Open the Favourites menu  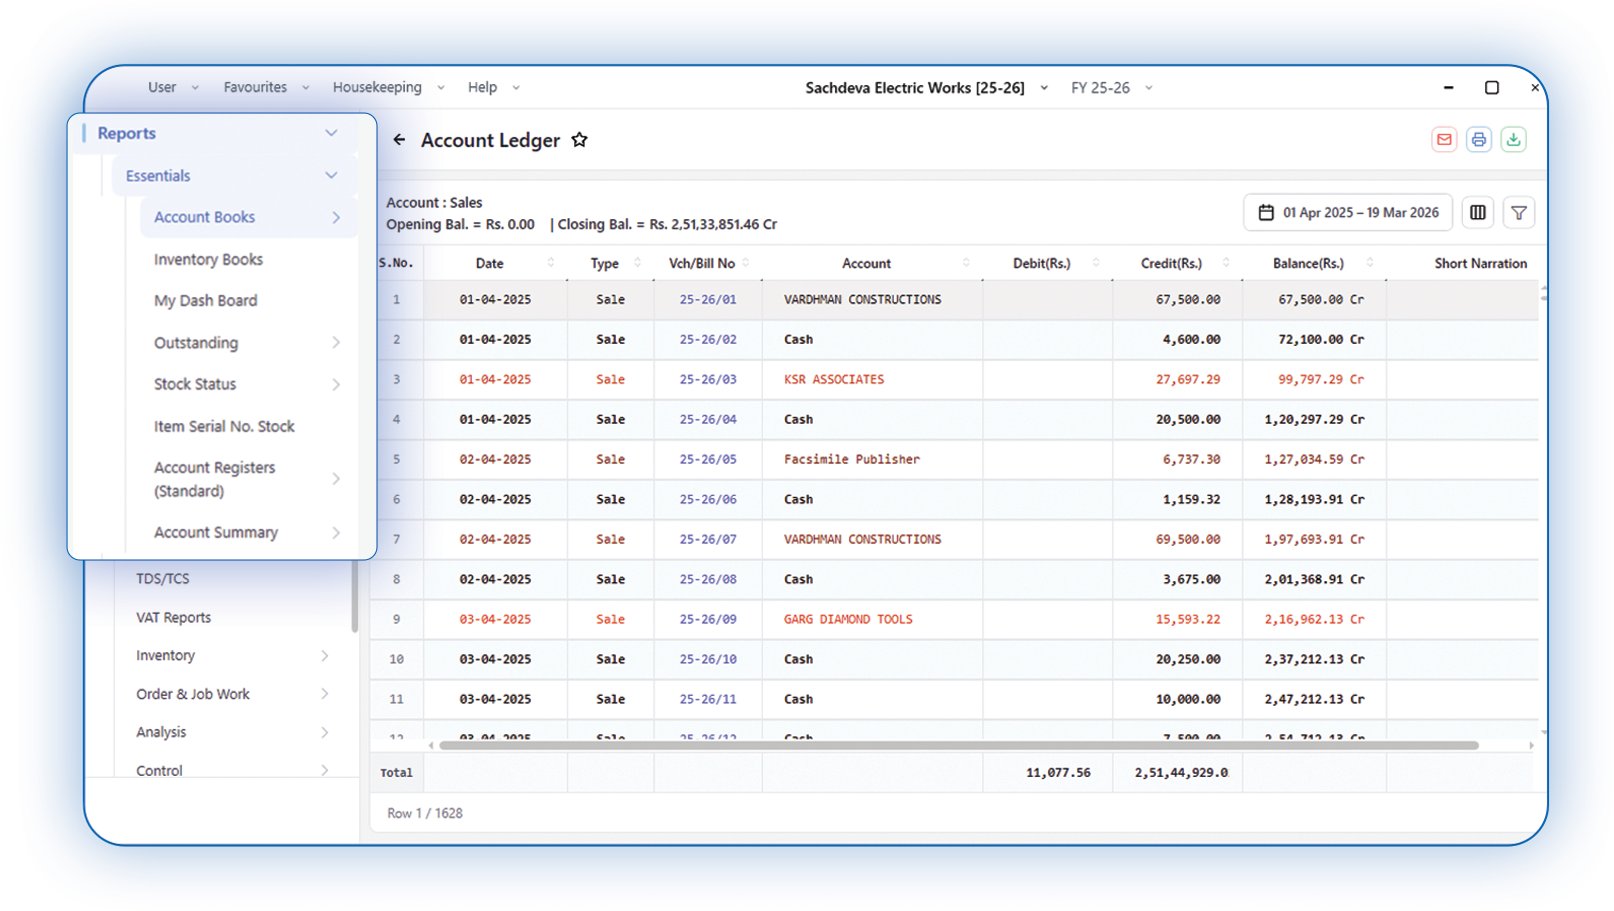(x=266, y=88)
